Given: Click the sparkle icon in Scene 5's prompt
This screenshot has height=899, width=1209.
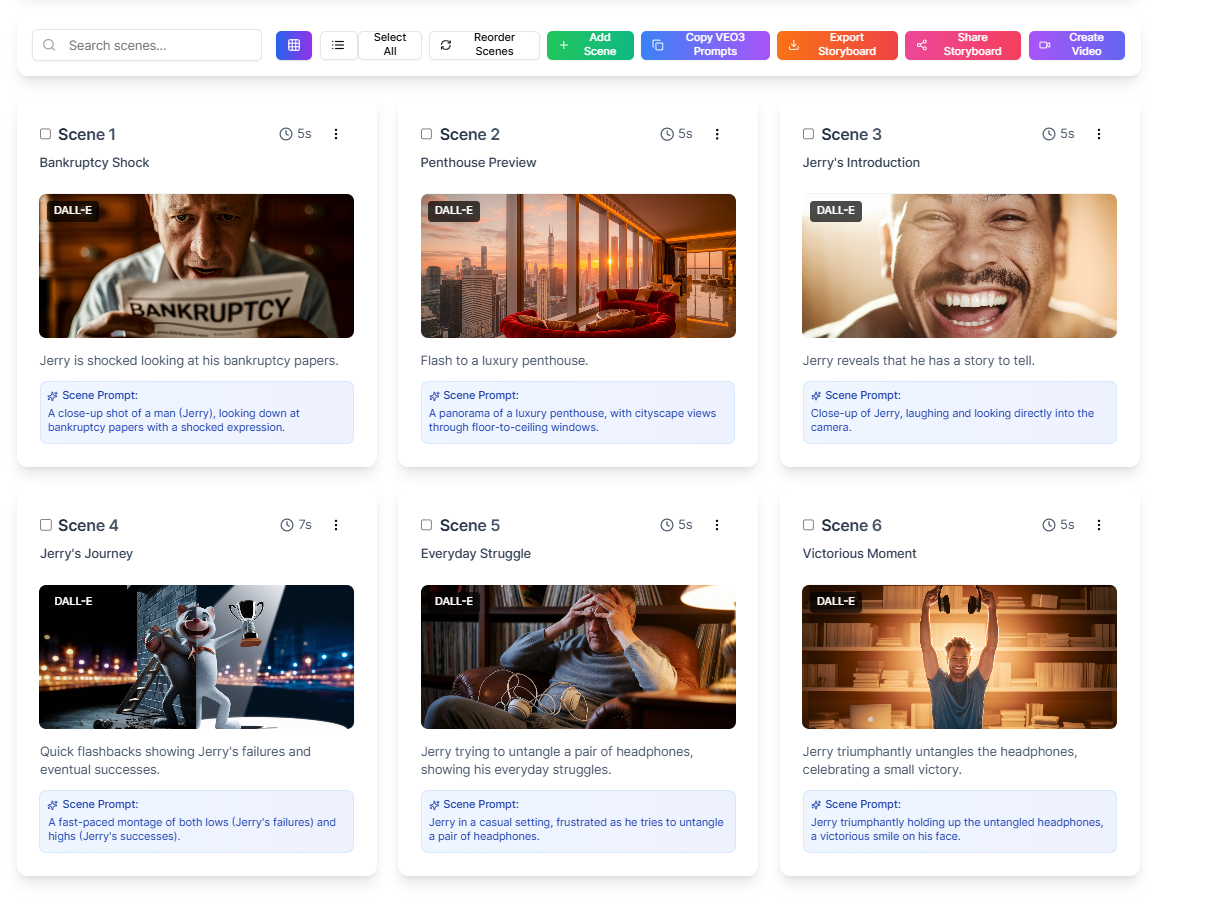Looking at the screenshot, I should click(433, 804).
